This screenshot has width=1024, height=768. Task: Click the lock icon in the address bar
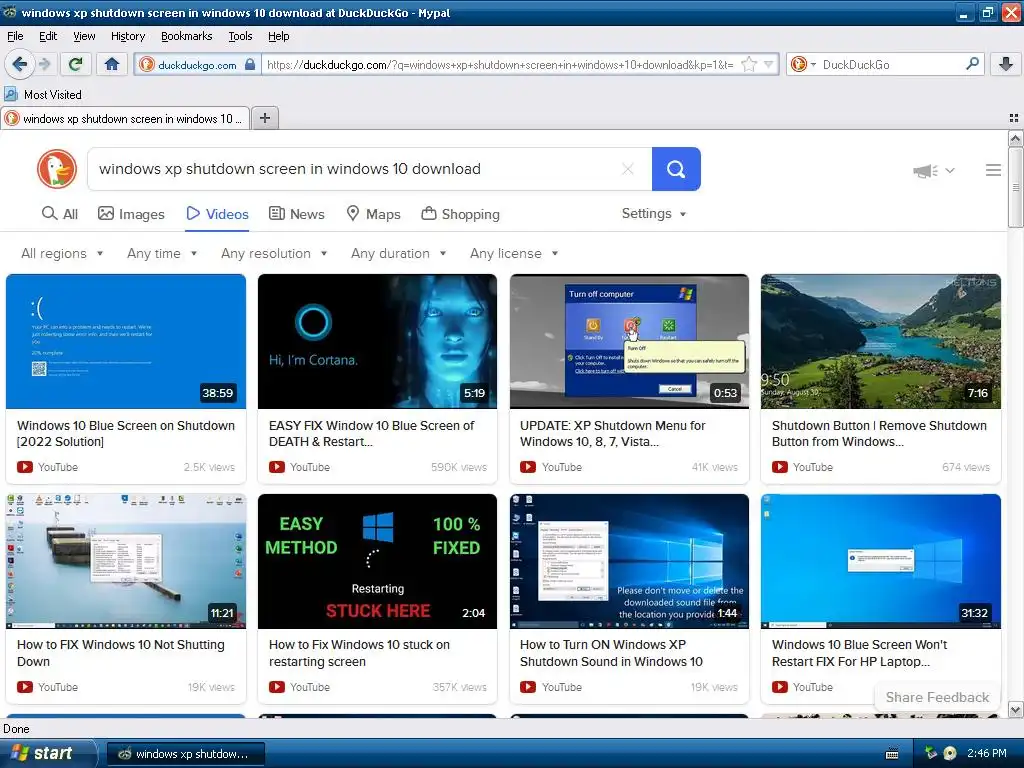(x=249, y=65)
